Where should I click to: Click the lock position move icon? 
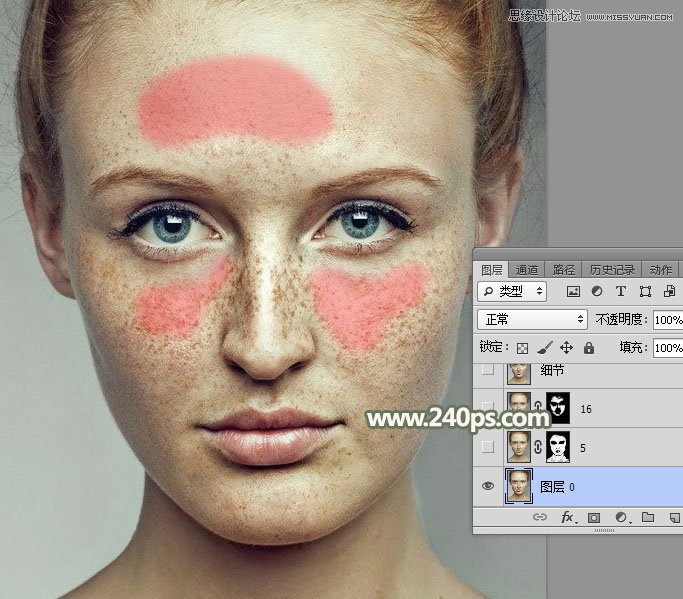(566, 348)
